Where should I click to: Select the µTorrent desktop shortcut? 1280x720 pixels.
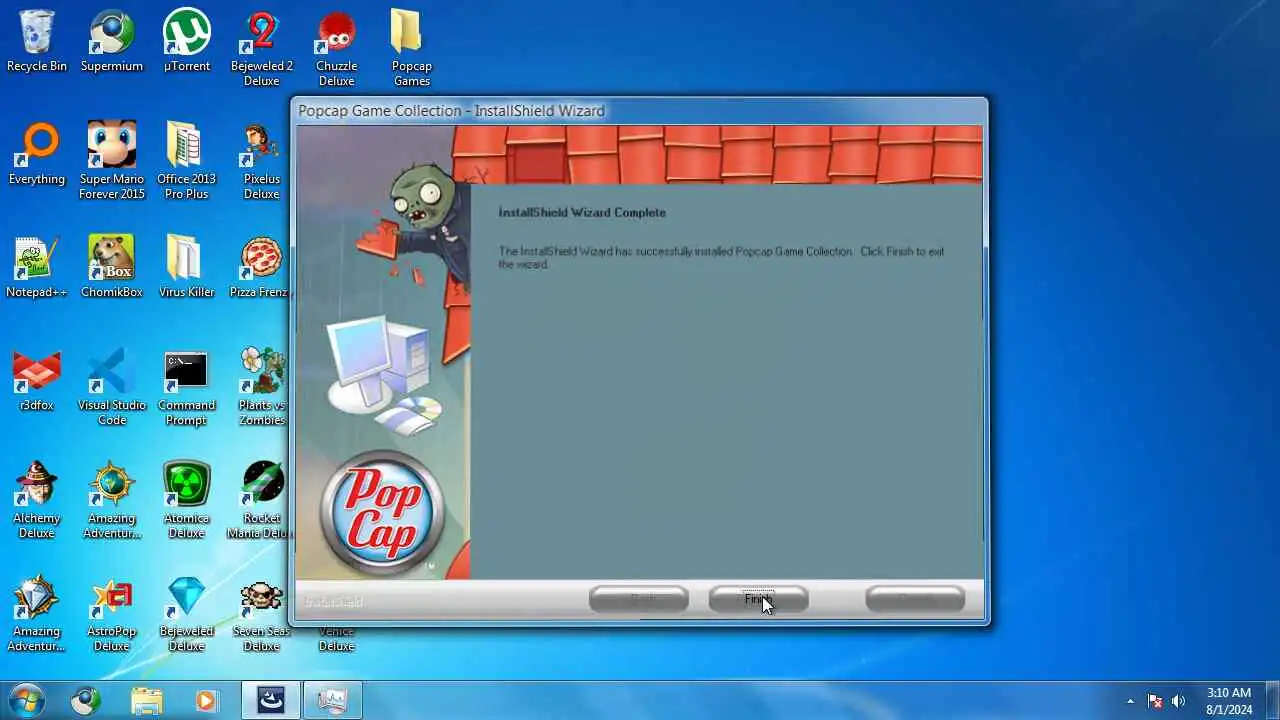pos(187,42)
